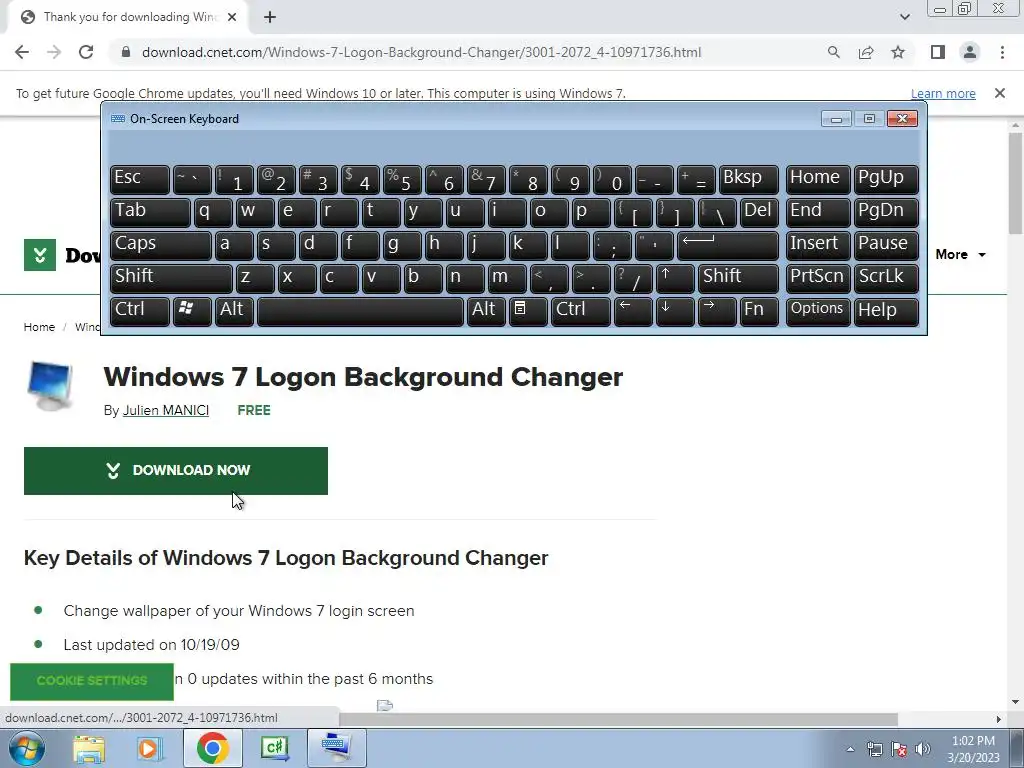Toggle Caps key on On-Screen Keyboard

161,245
